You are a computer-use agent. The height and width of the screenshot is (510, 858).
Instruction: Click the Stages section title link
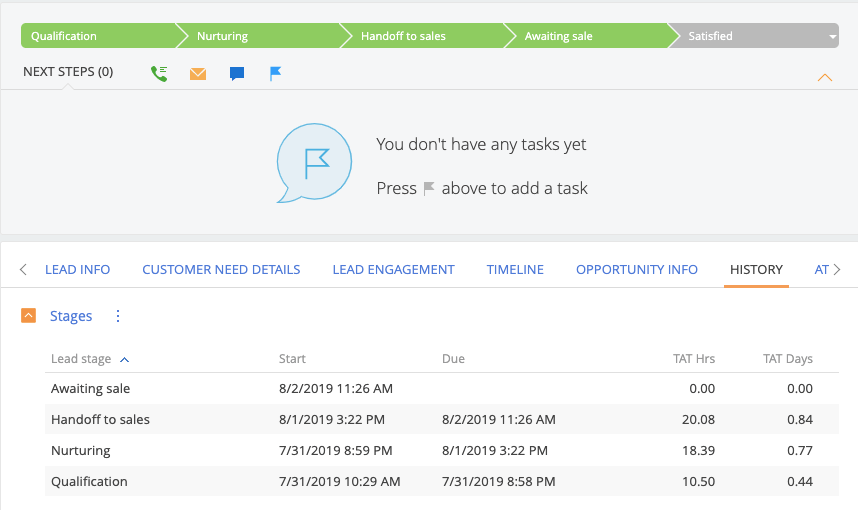[x=71, y=316]
